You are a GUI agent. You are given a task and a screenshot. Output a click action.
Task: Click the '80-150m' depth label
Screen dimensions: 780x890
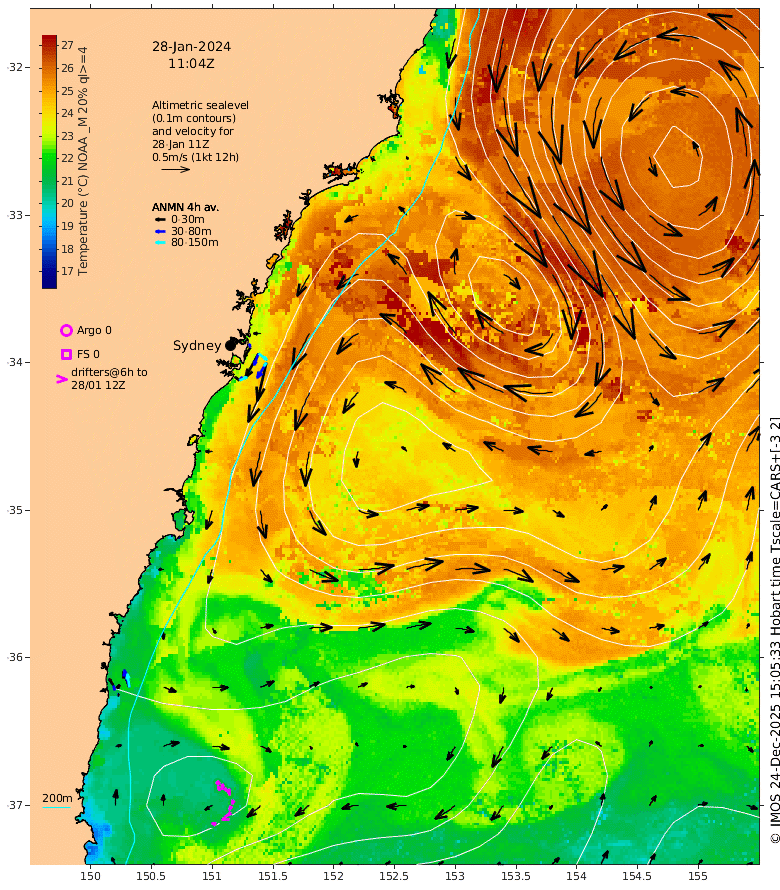click(x=195, y=242)
